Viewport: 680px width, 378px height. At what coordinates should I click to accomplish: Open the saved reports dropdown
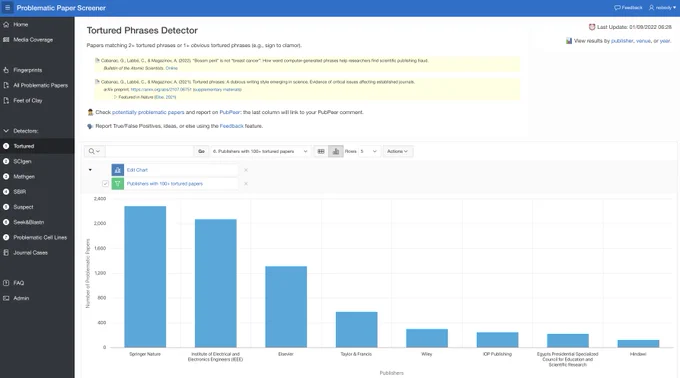[260, 151]
